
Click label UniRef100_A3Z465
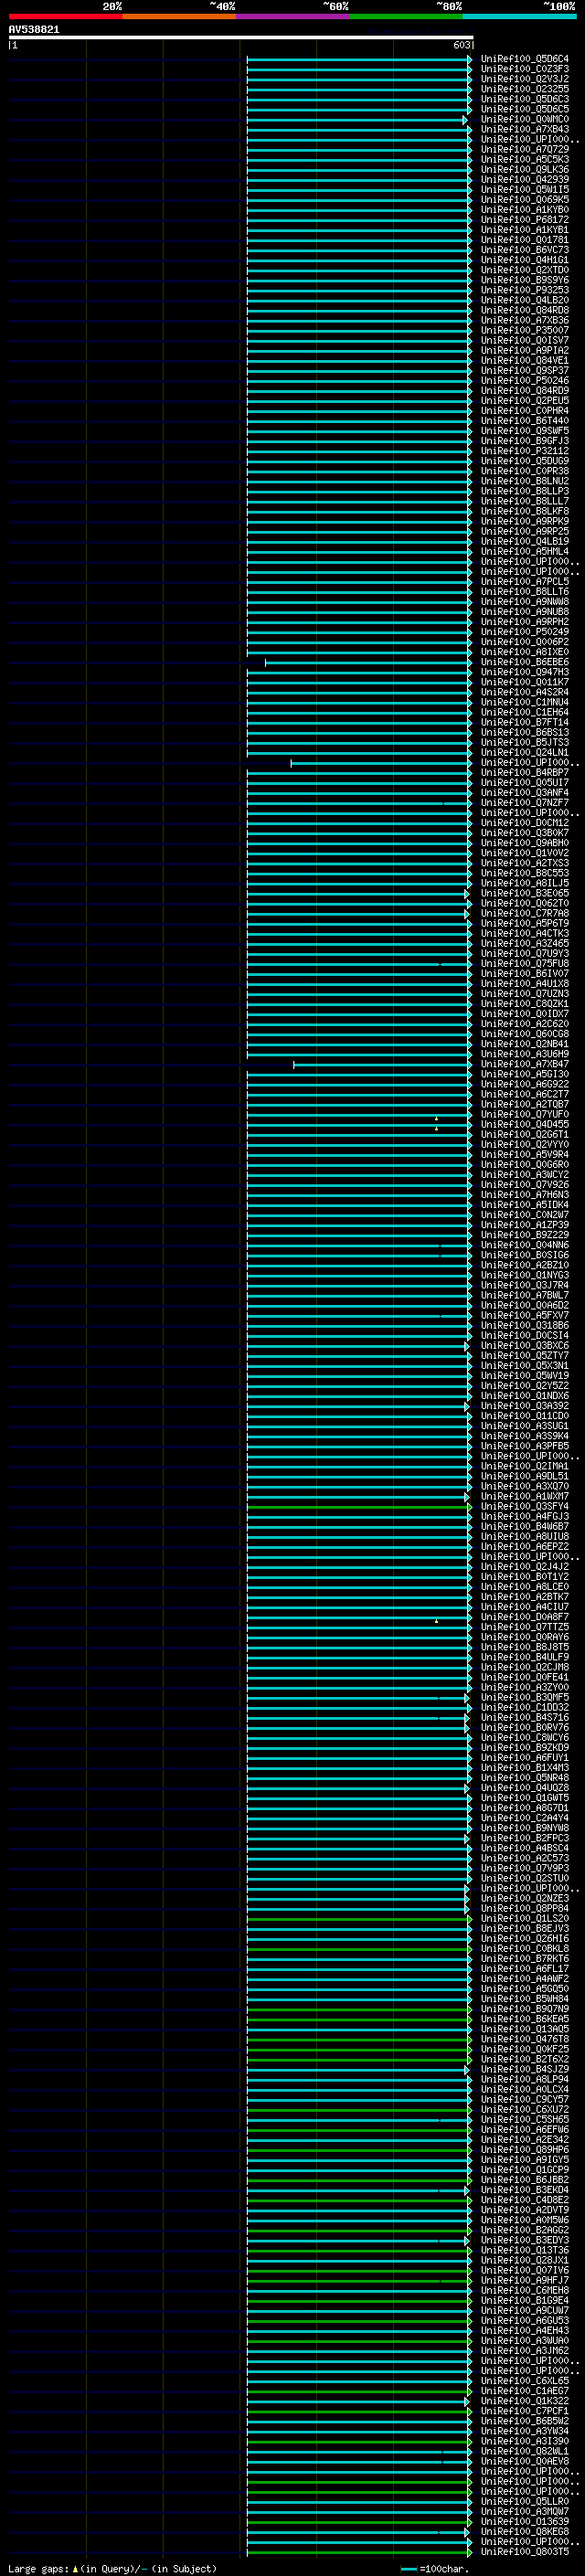point(524,943)
